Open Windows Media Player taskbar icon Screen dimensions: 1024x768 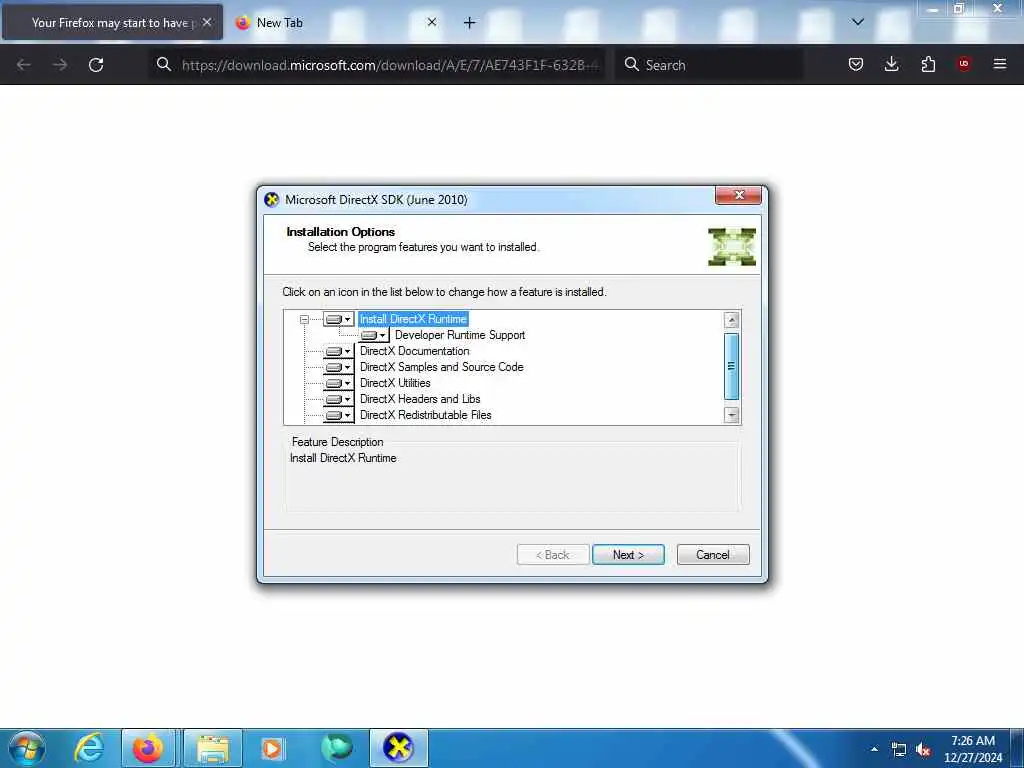pyautogui.click(x=272, y=748)
